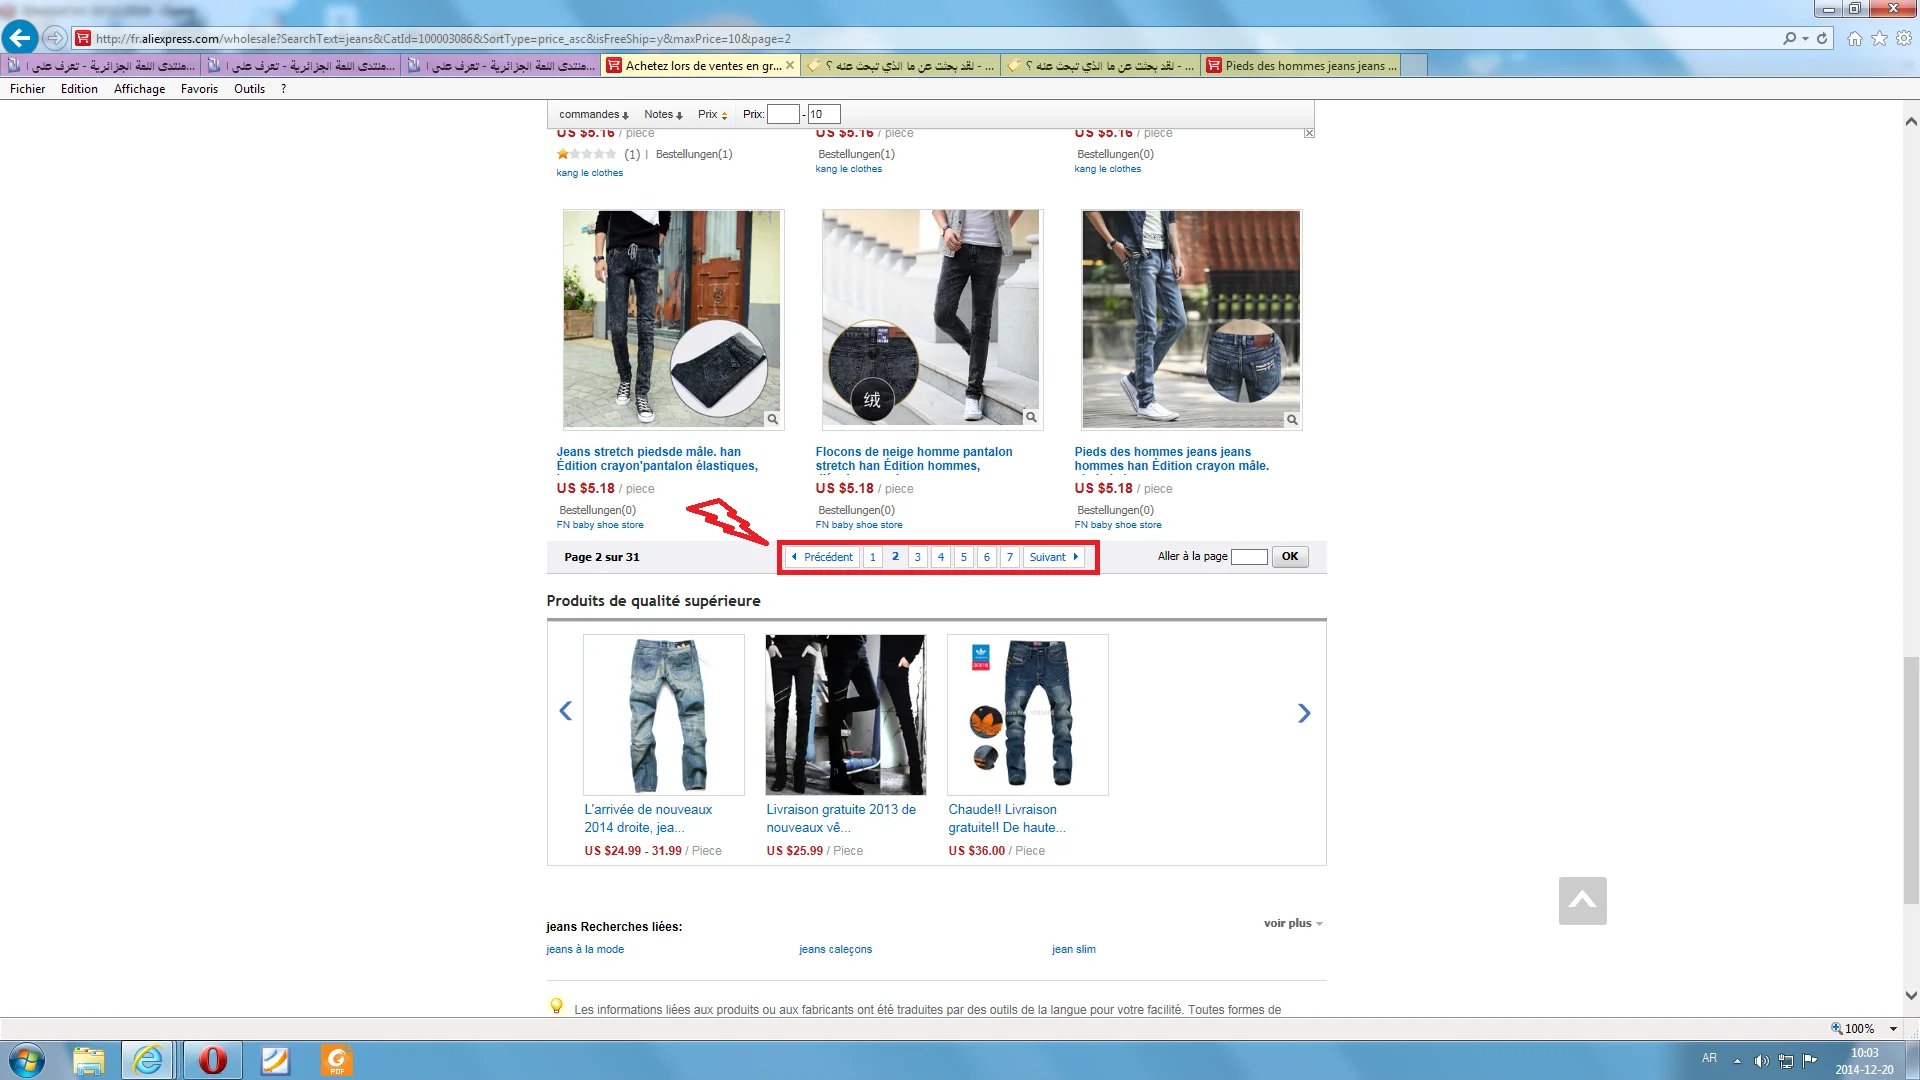Open the Favoris menu

point(199,89)
